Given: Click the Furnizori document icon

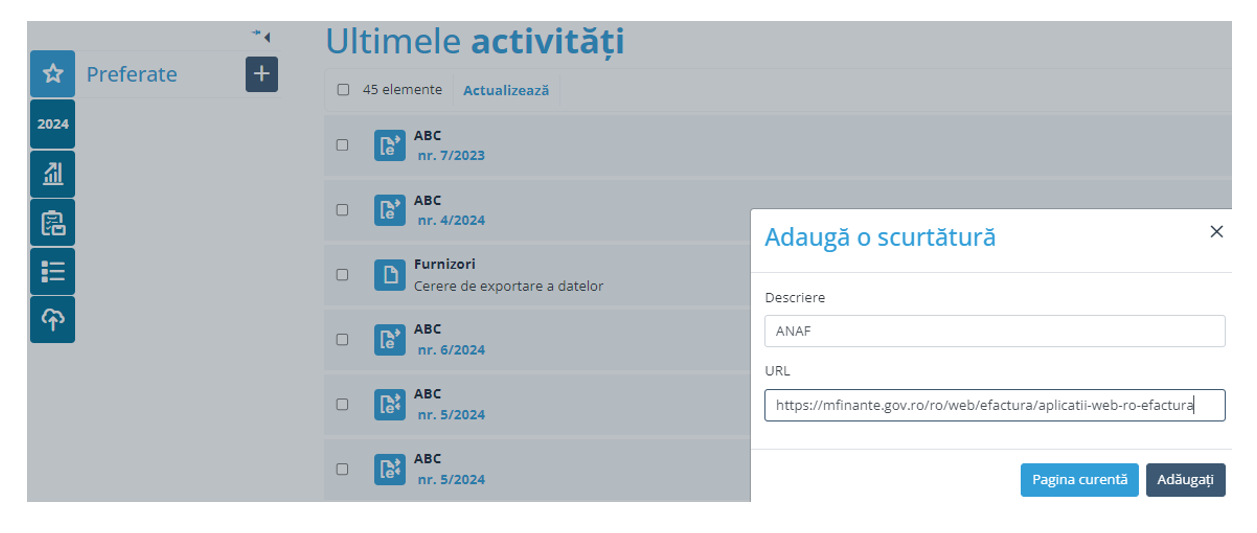Looking at the screenshot, I should pyautogui.click(x=389, y=274).
